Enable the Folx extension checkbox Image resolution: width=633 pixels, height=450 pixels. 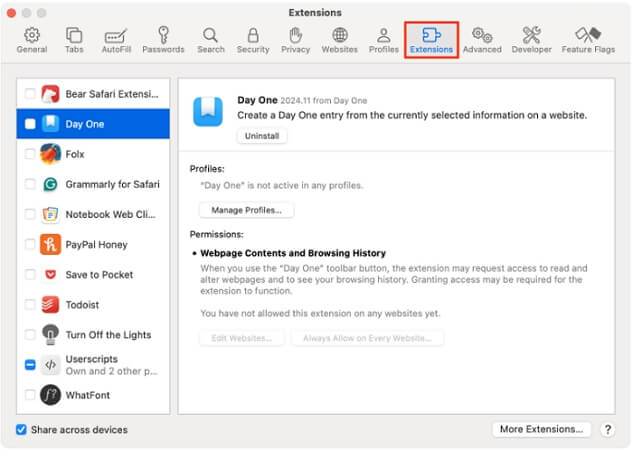(x=30, y=154)
